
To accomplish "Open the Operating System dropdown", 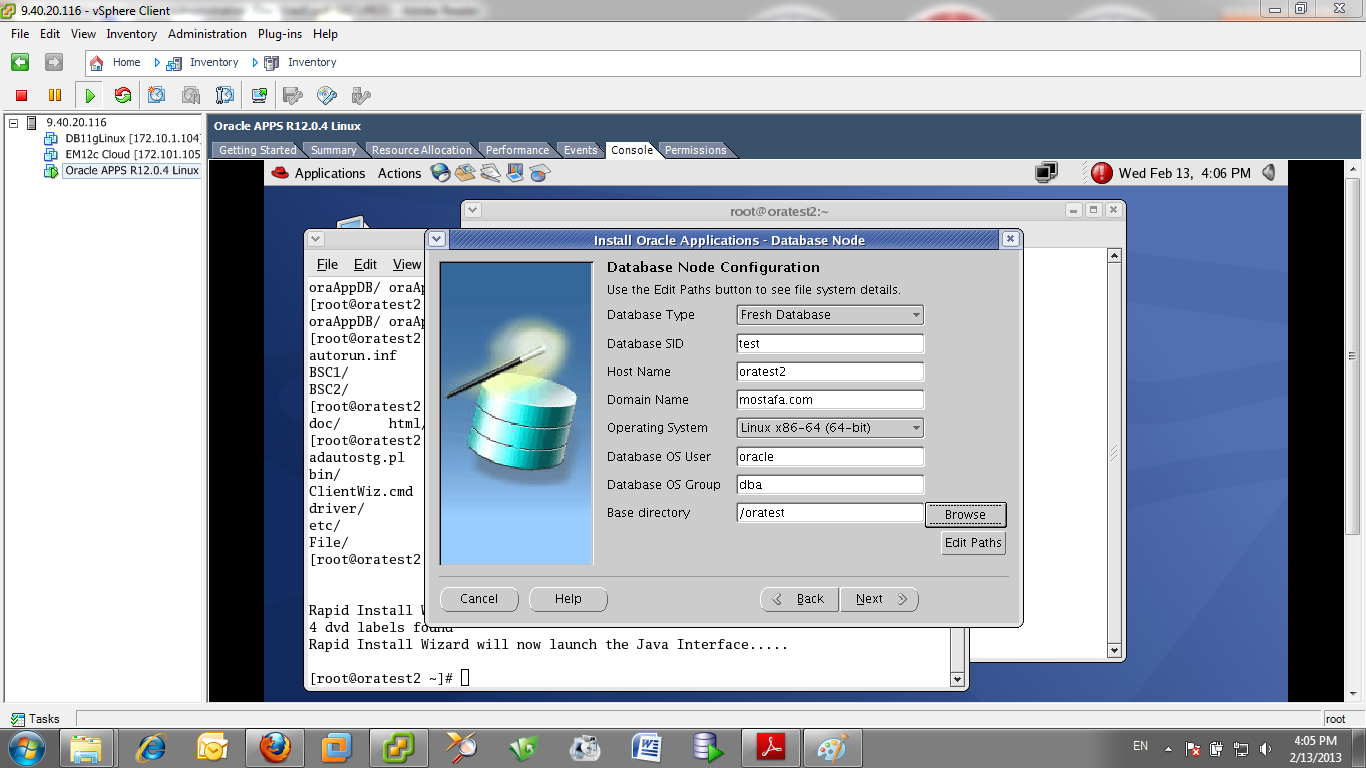I will tap(830, 428).
